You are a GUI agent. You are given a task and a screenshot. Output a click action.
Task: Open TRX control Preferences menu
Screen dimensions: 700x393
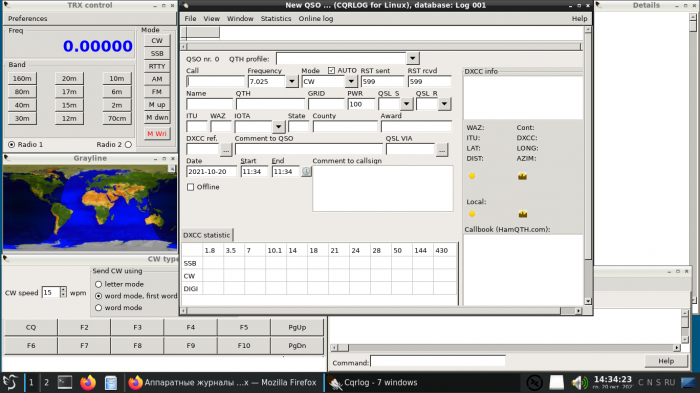pyautogui.click(x=27, y=18)
